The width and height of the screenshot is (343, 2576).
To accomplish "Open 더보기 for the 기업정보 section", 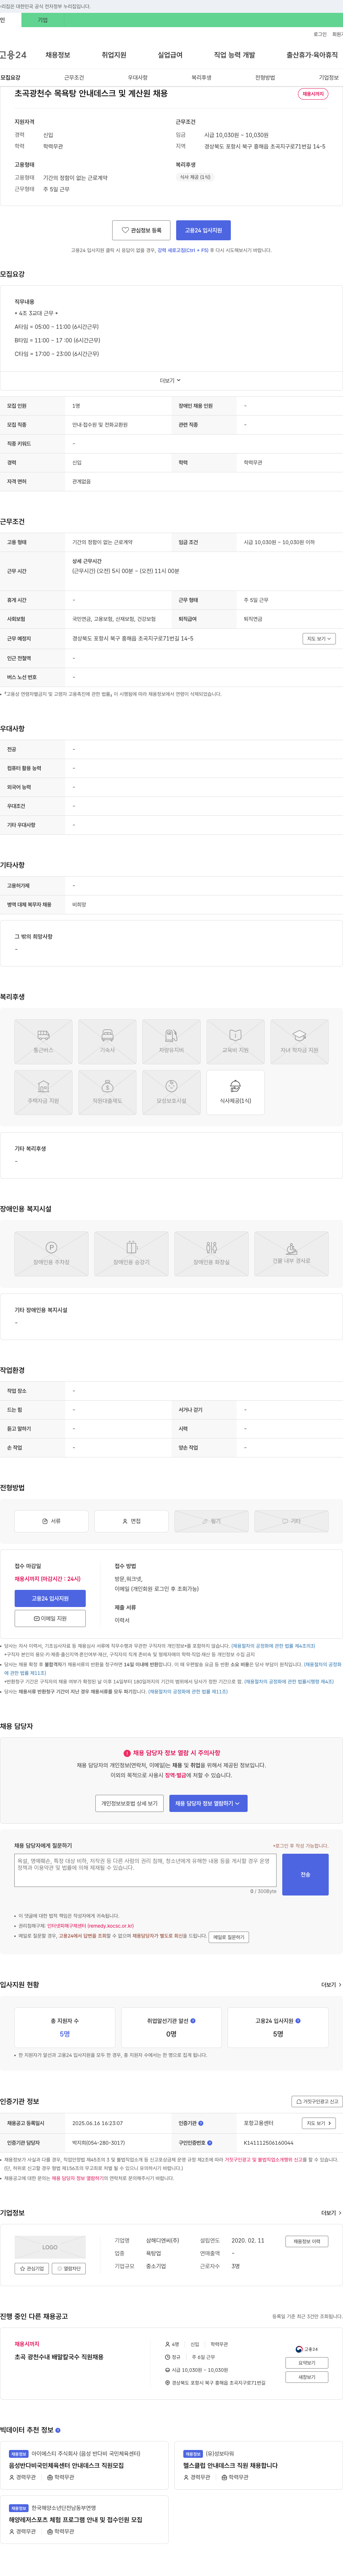I will (331, 2213).
